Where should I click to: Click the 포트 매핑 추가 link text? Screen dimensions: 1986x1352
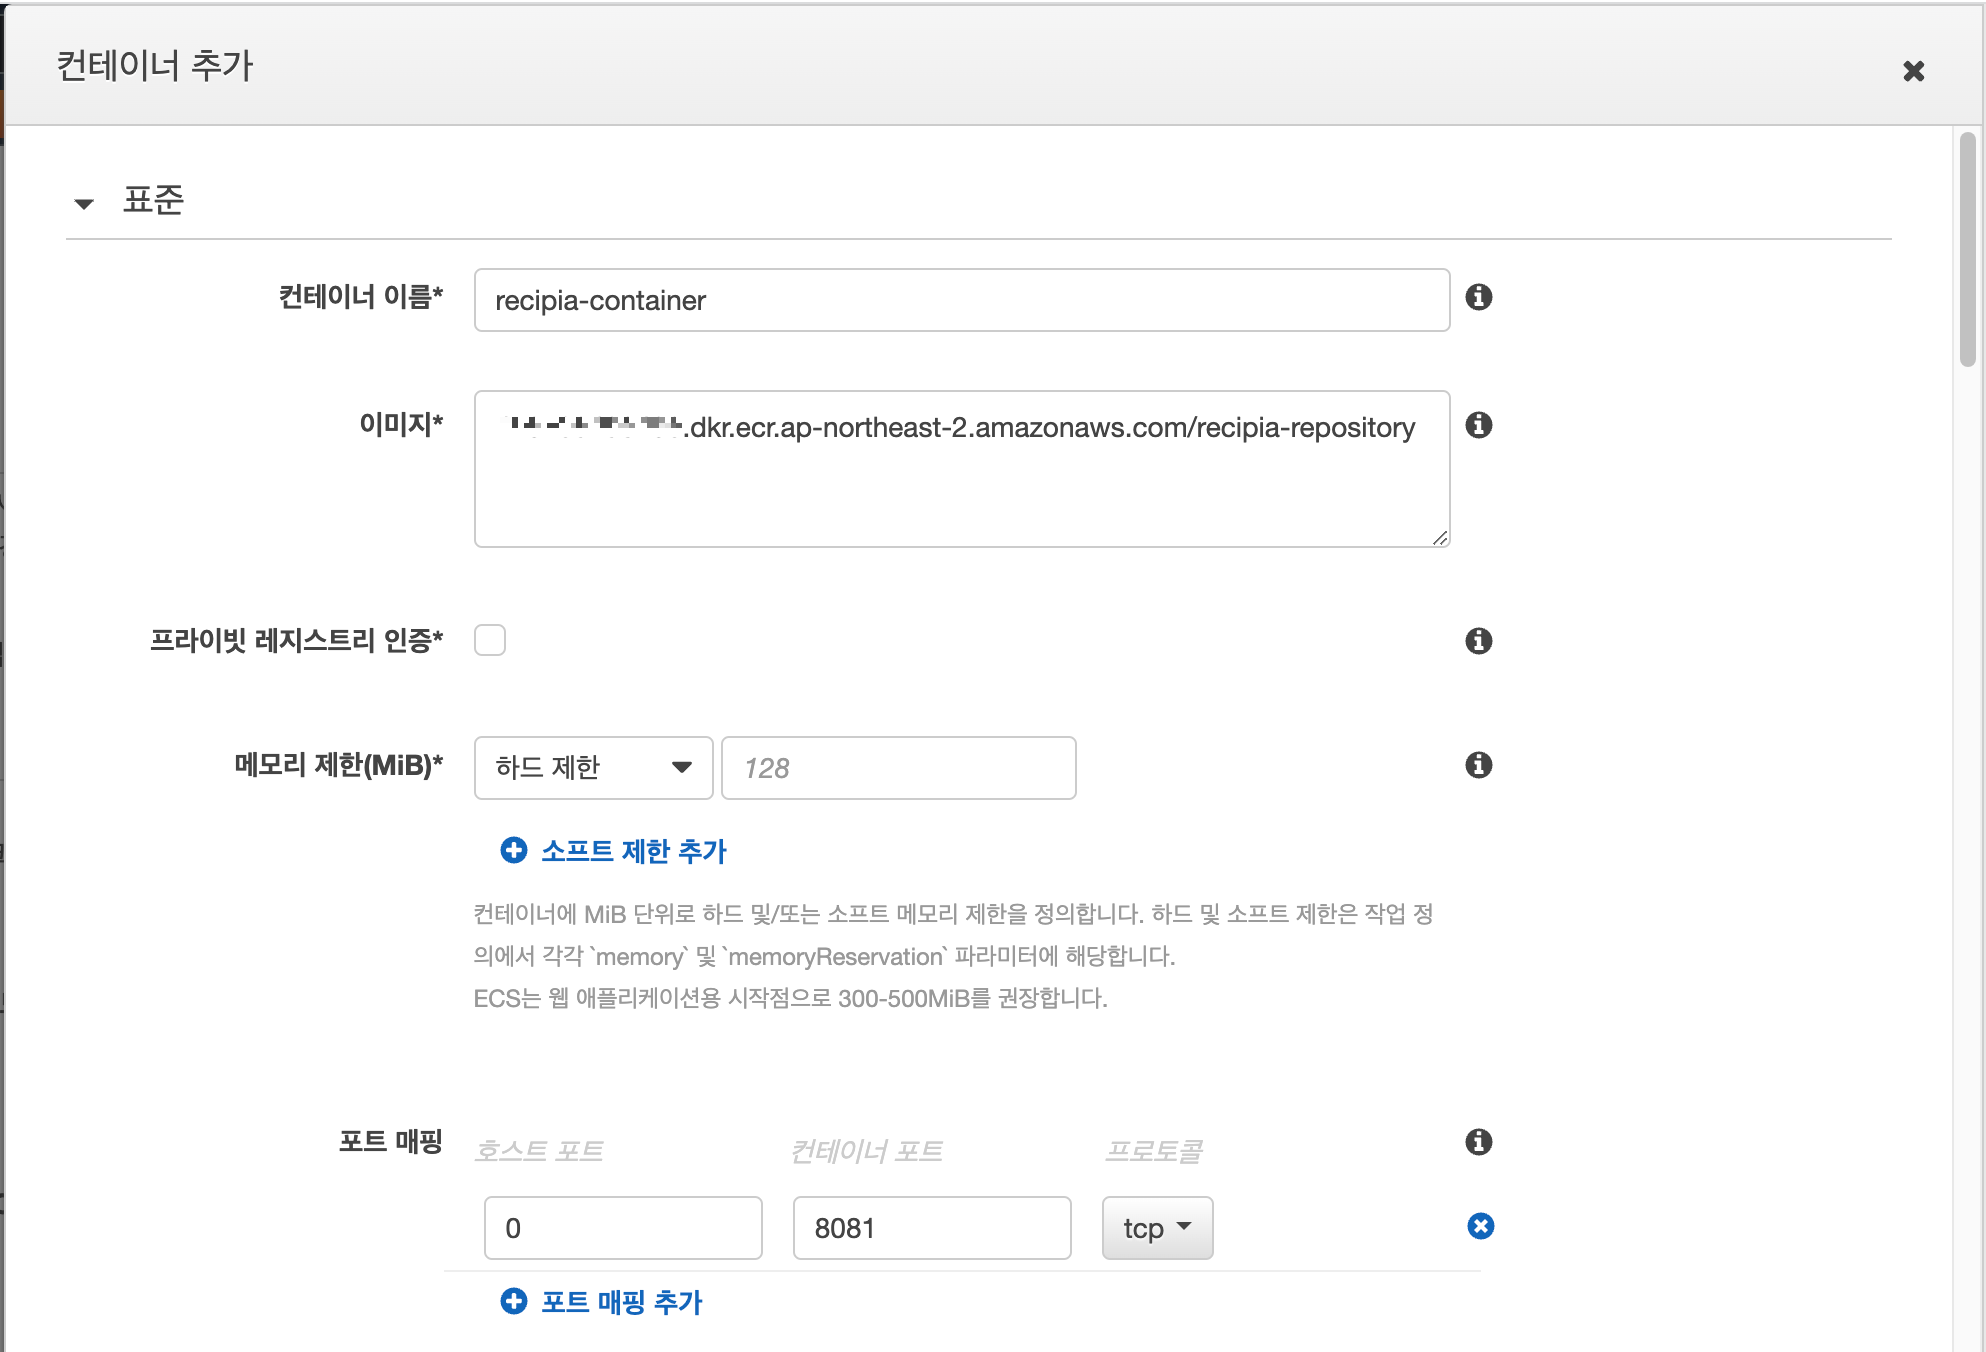click(621, 1302)
